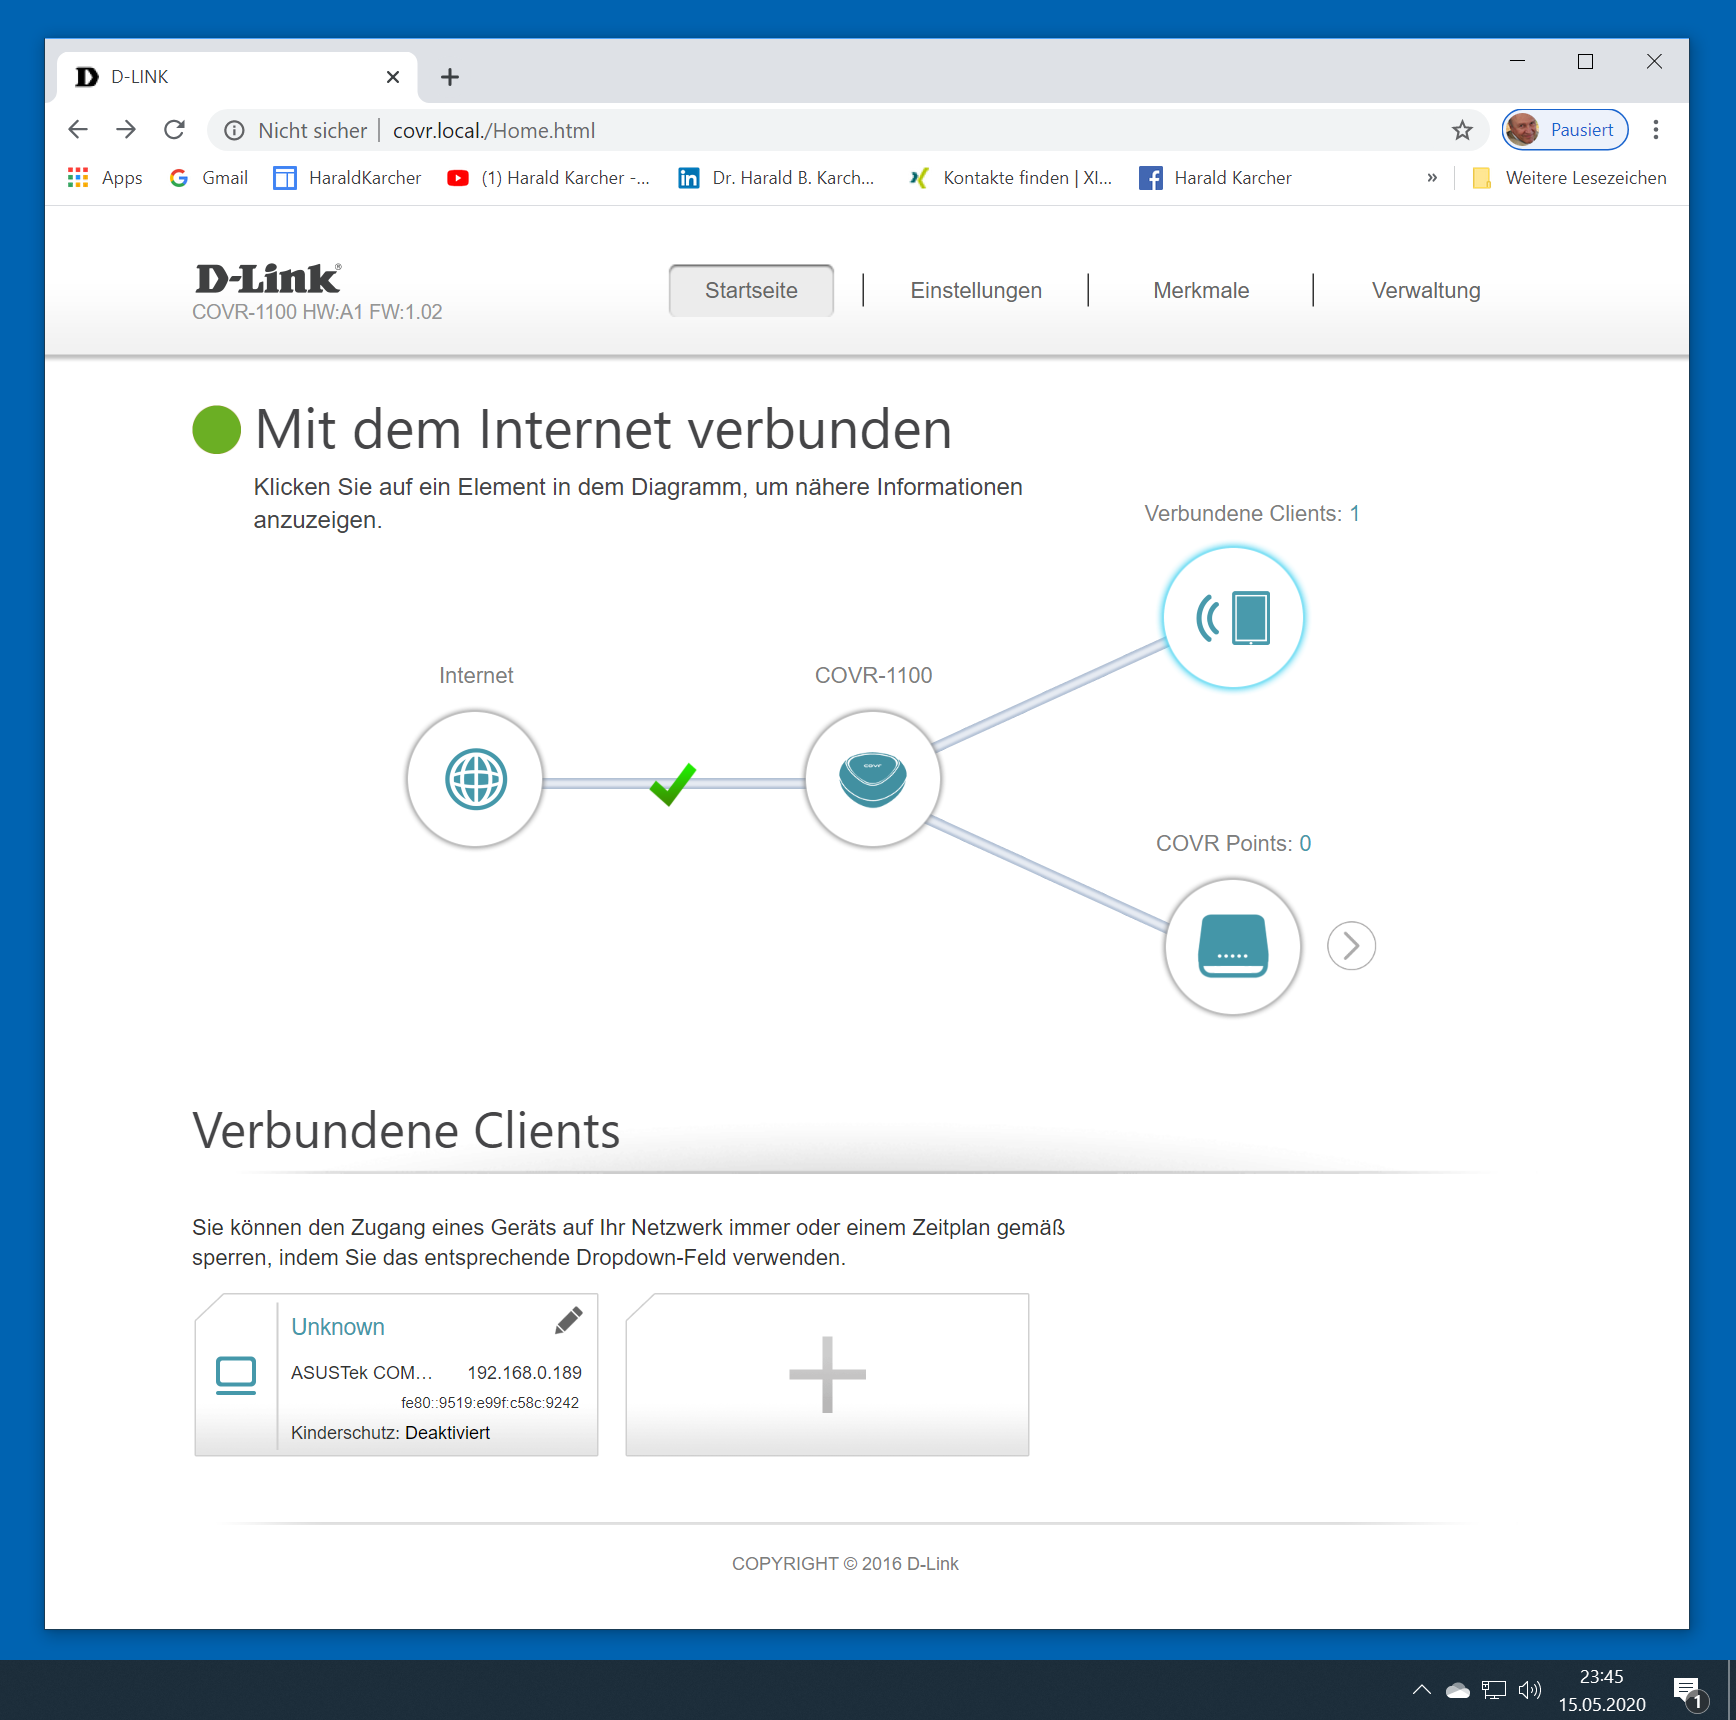
Task: Maximize the Chrome window
Action: [1585, 62]
